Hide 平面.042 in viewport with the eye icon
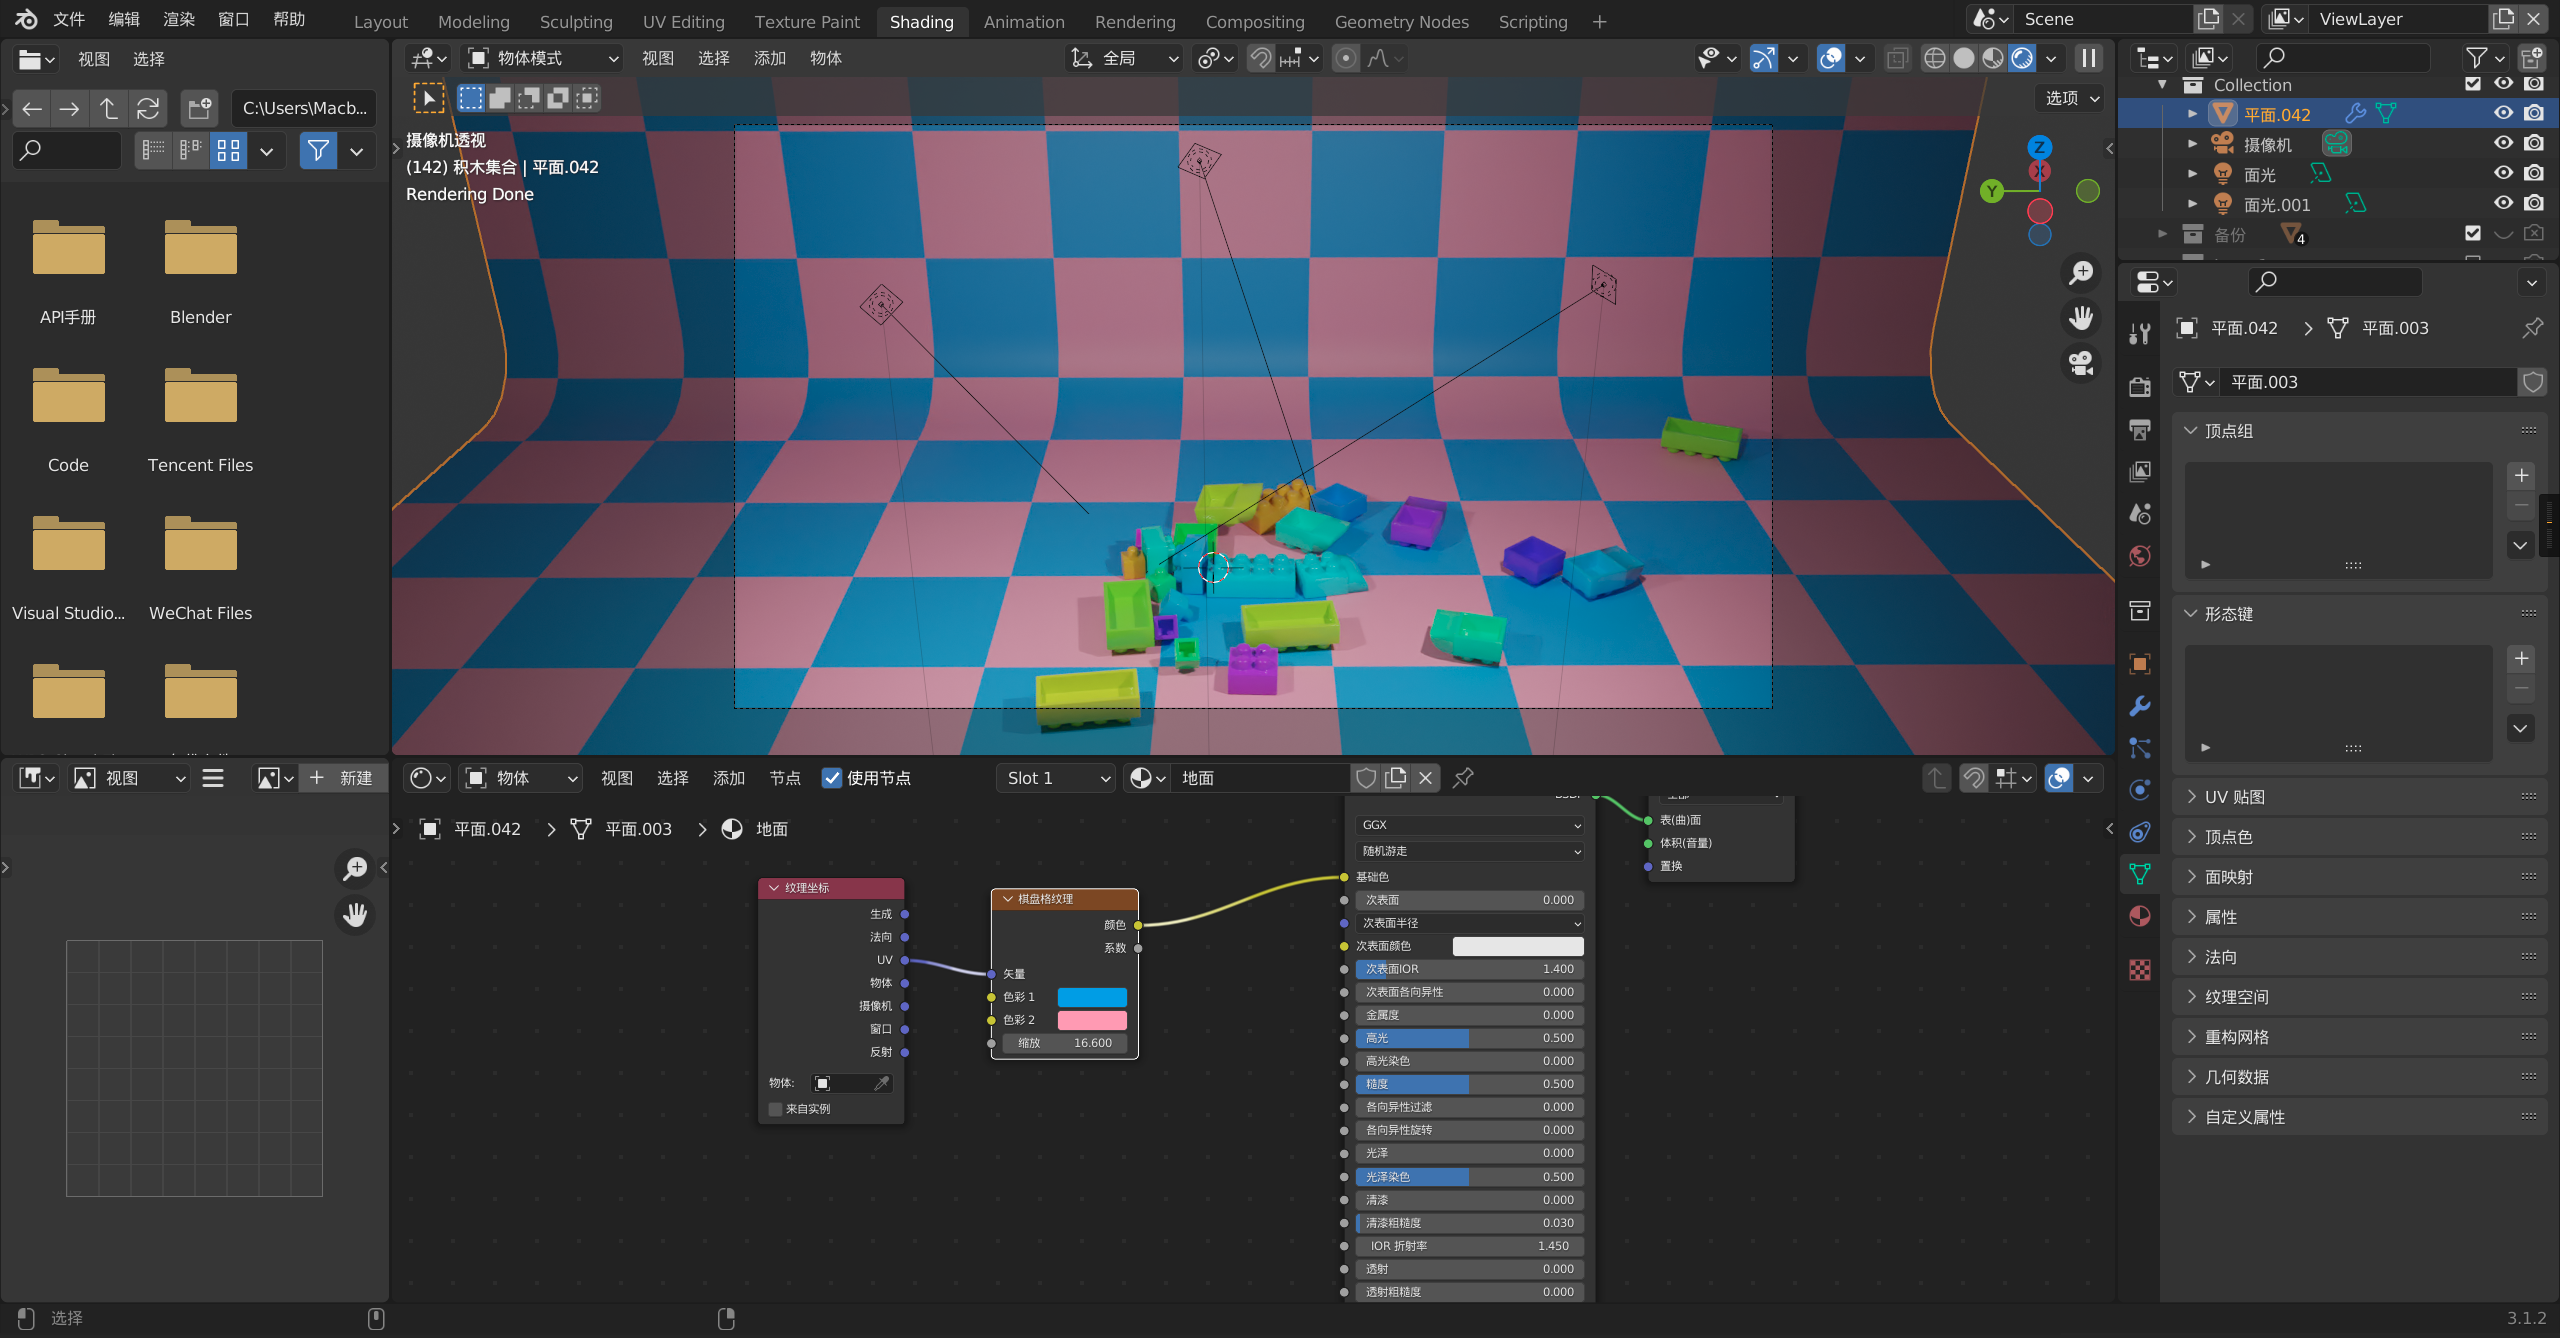Screen dimensions: 2560x1338 tap(2503, 113)
